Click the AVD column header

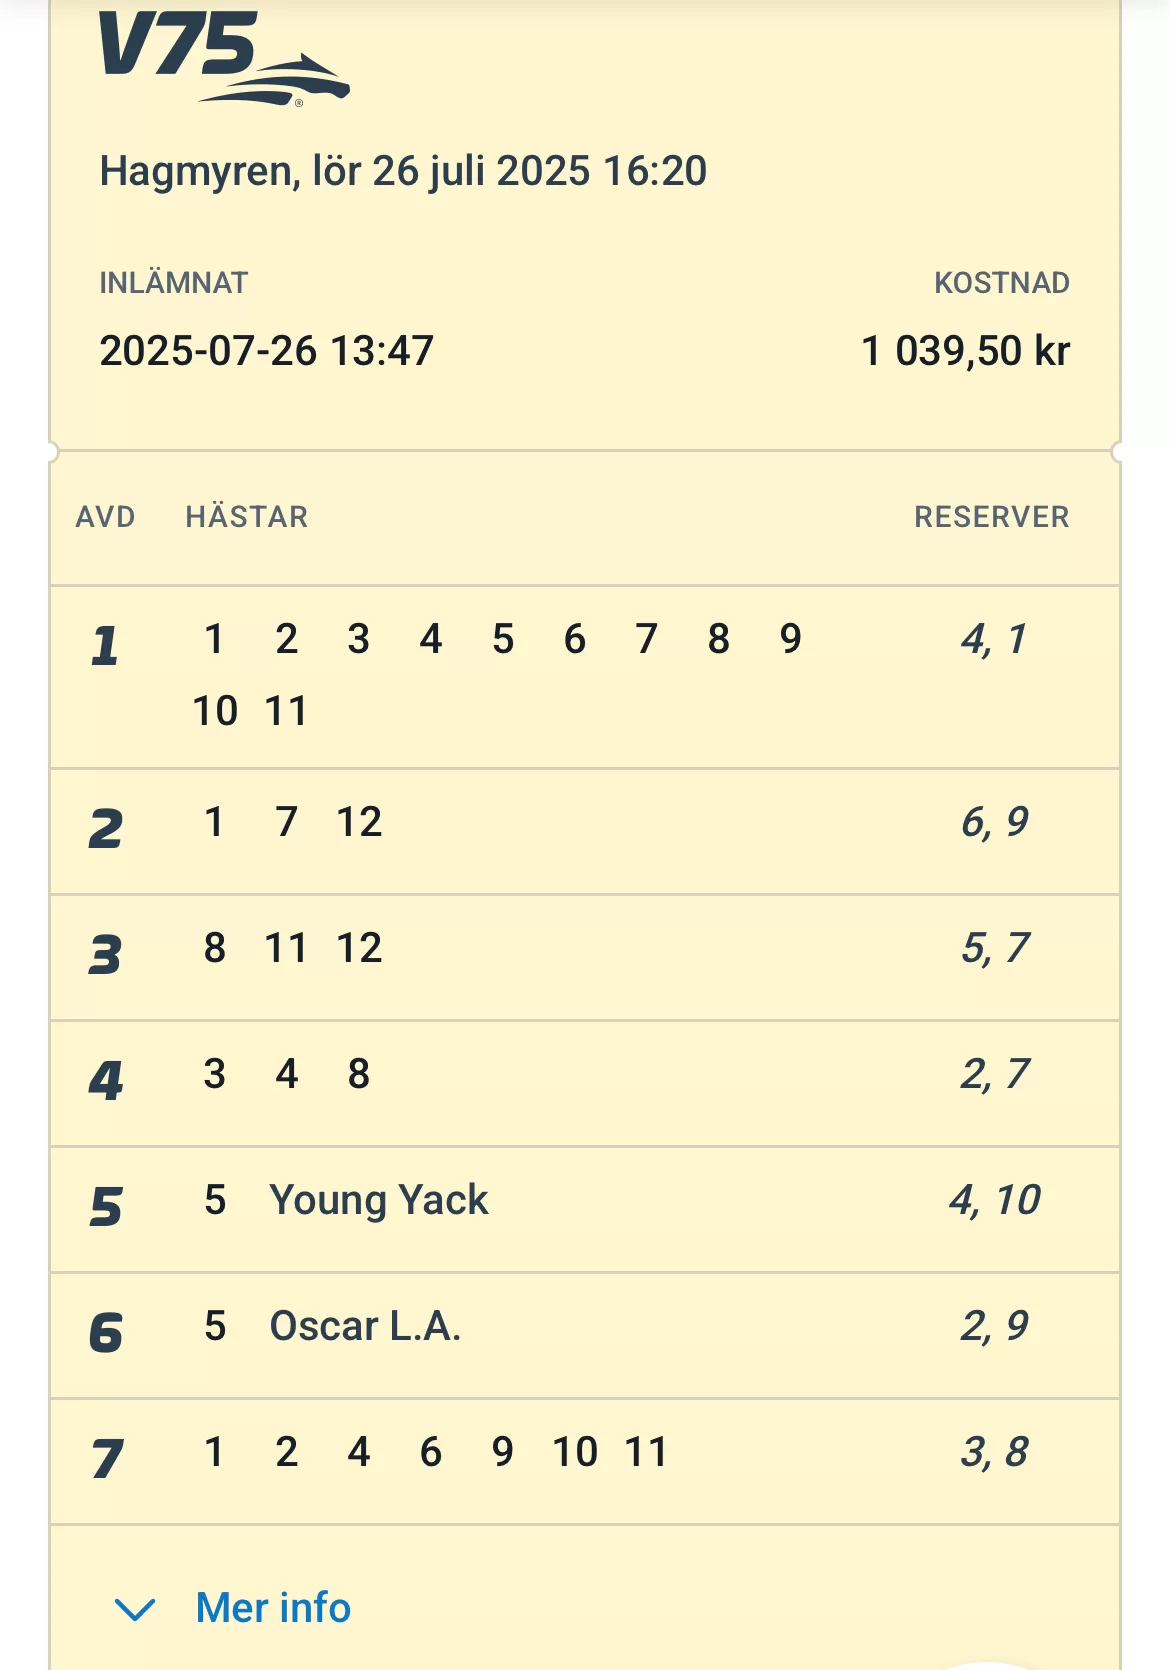coord(105,517)
